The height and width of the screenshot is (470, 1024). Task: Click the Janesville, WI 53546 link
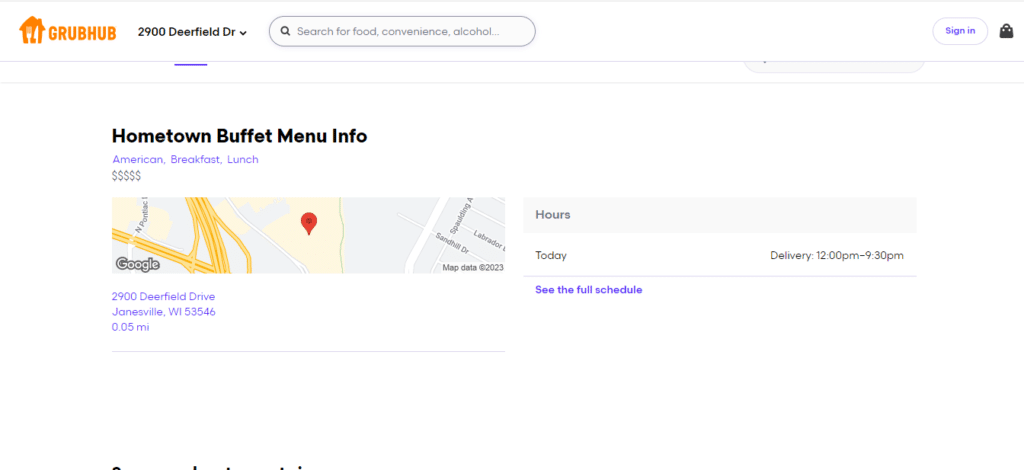click(163, 311)
